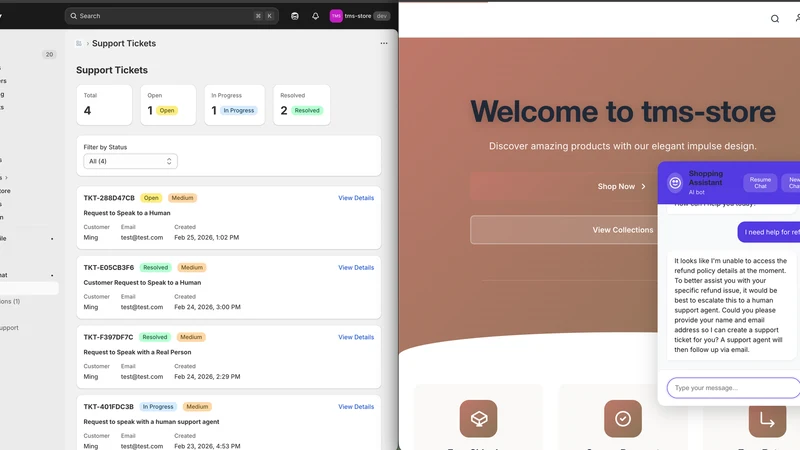Screen dimensions: 800x450
Task: View details of ticket TKT-288D47CB
Action: click(x=356, y=198)
